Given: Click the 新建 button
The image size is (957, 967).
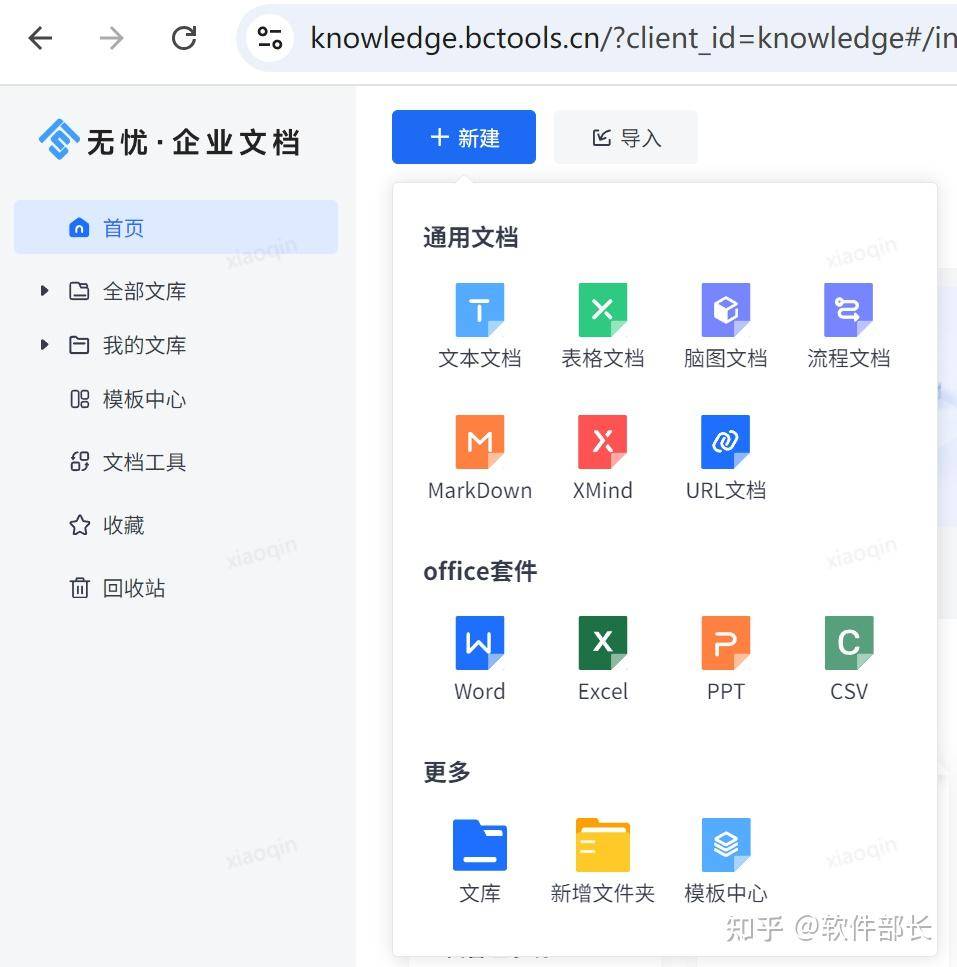Looking at the screenshot, I should [x=464, y=137].
